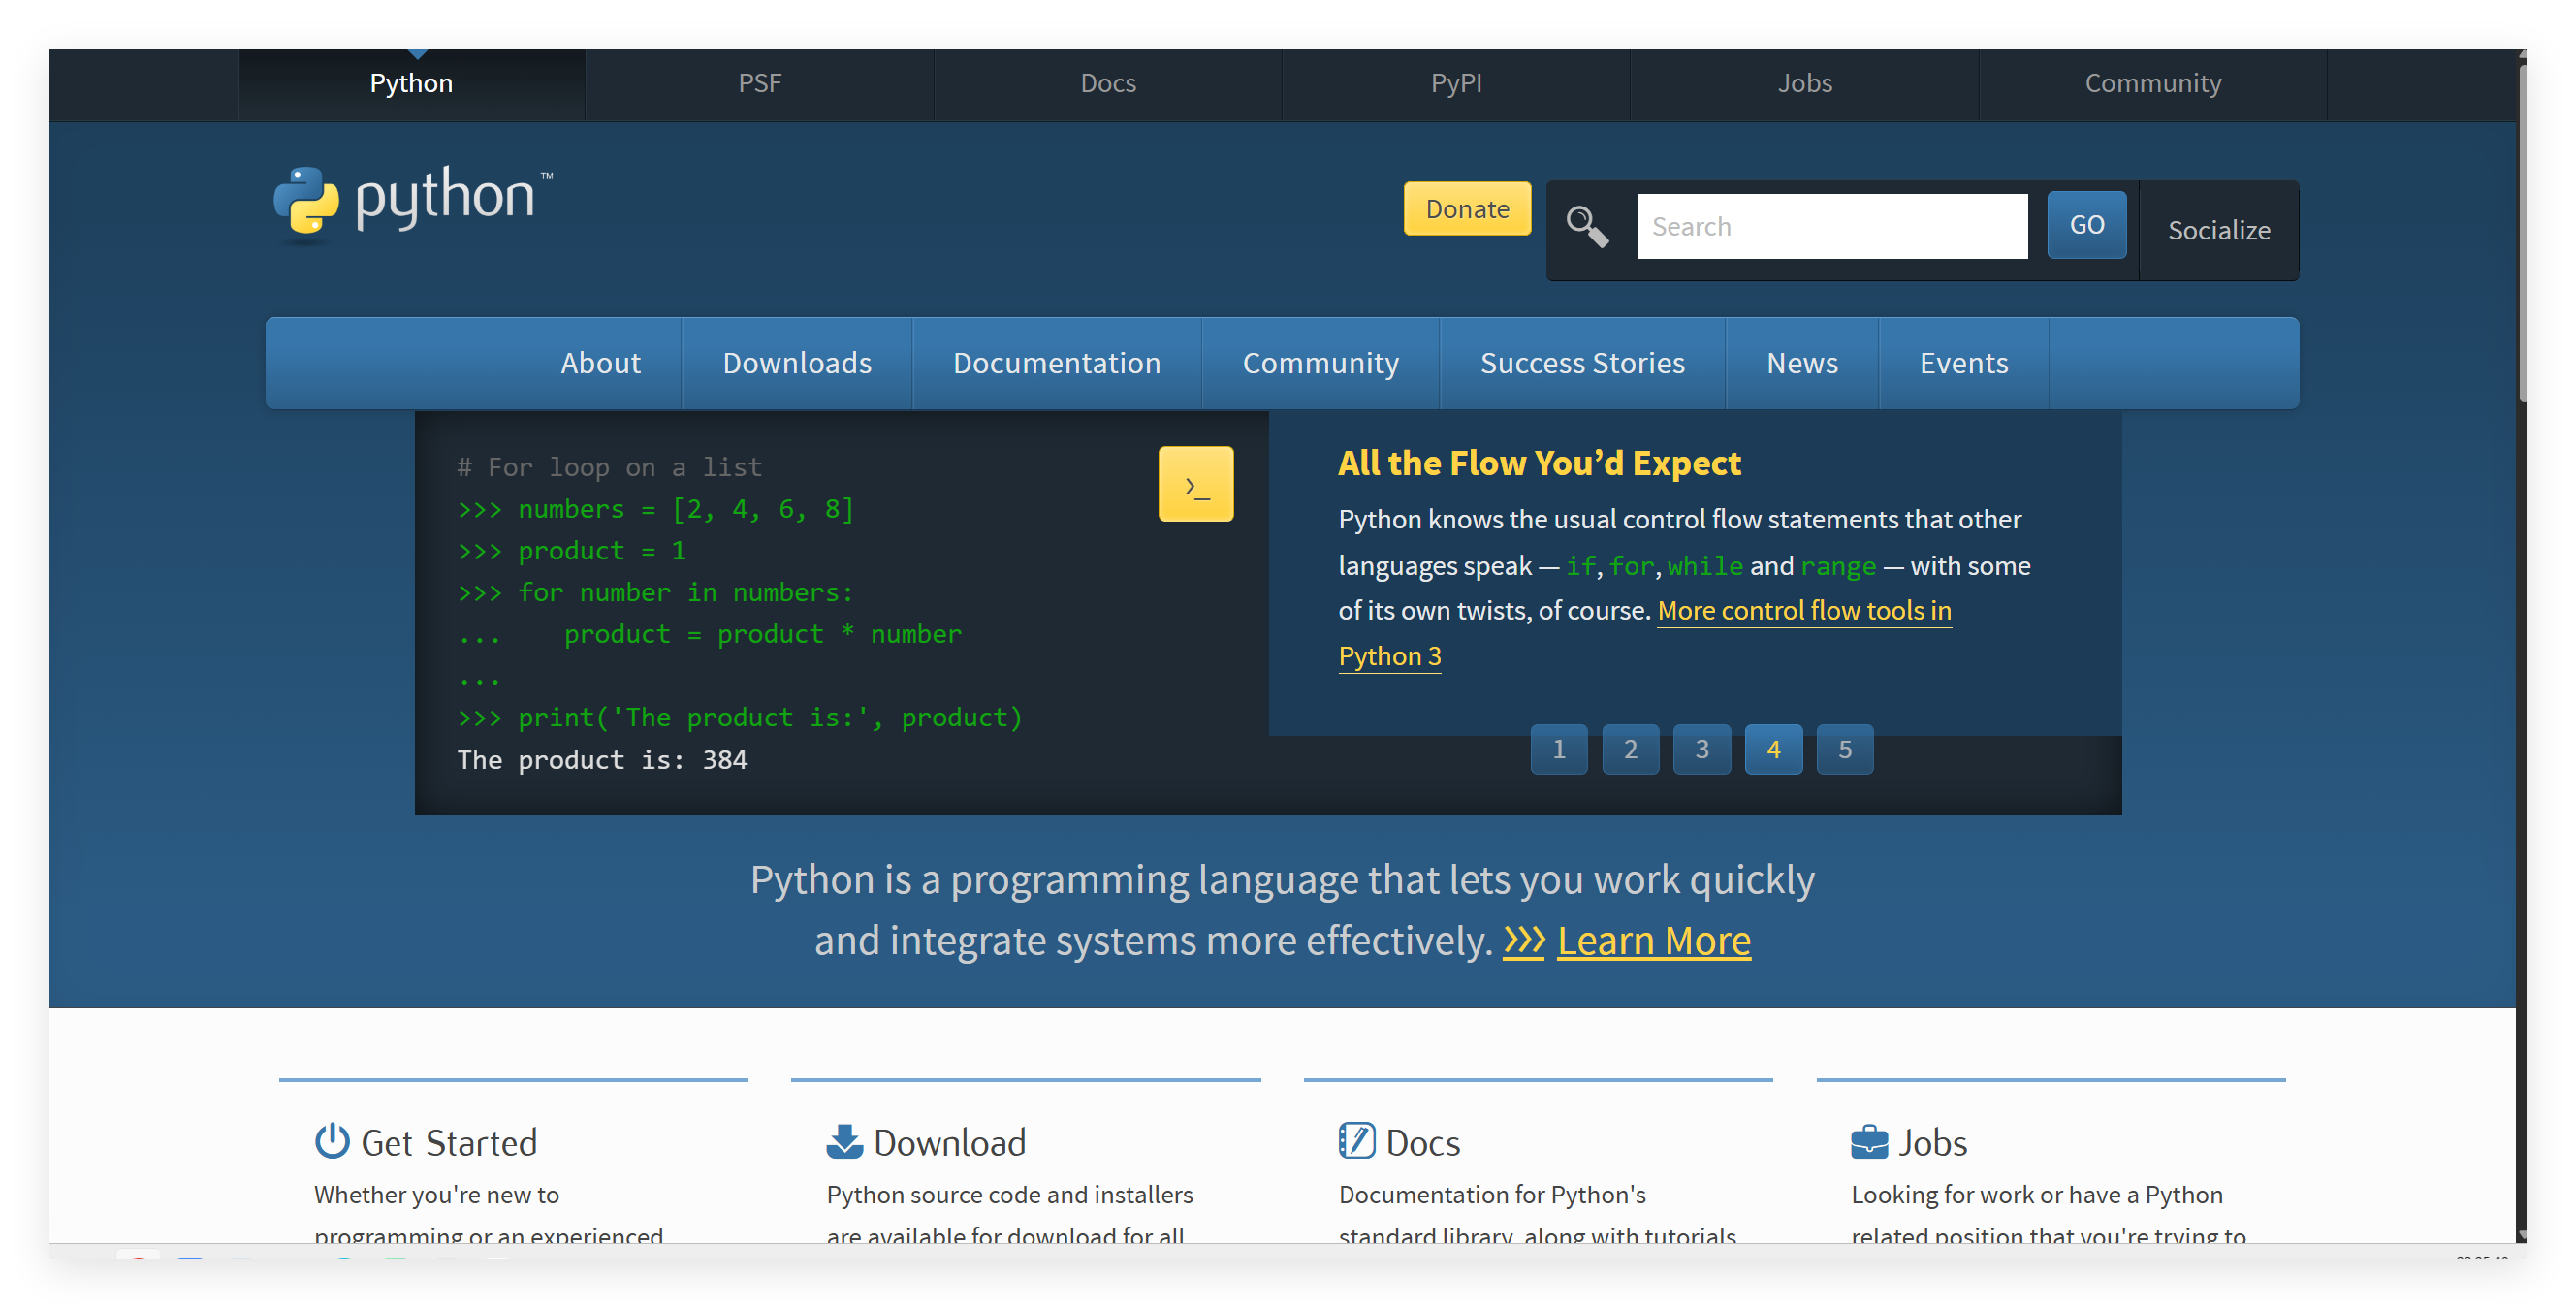Select the Python top-bar tab
This screenshot has width=2576, height=1308.
point(411,84)
